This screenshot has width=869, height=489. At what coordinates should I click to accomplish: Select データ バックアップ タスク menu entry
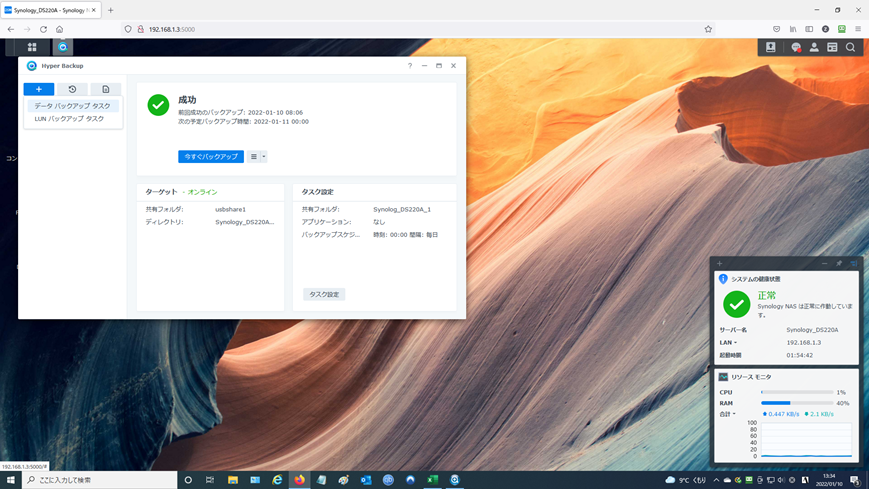[x=73, y=106]
